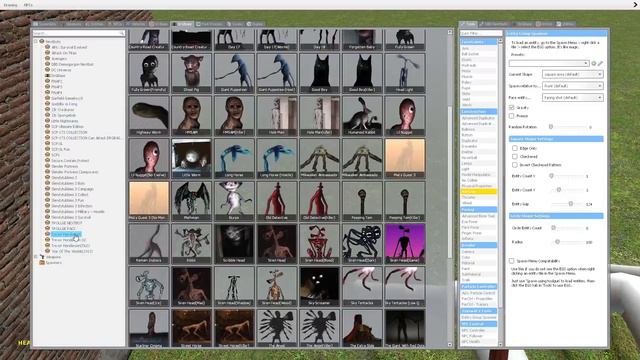Collapse the Nextbots tree node
The width and height of the screenshot is (640, 360).
[36, 41]
